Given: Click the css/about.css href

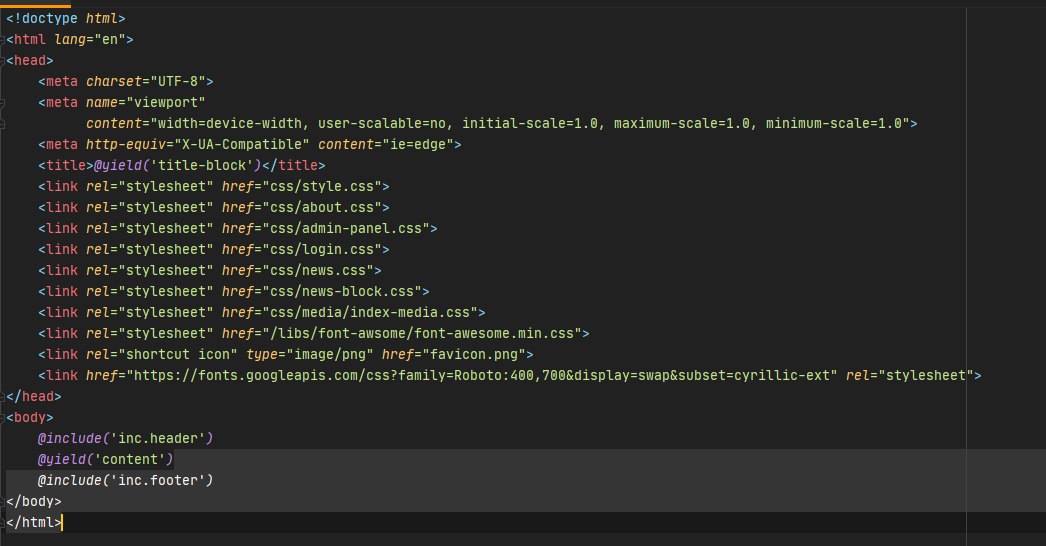Looking at the screenshot, I should click(x=322, y=208).
